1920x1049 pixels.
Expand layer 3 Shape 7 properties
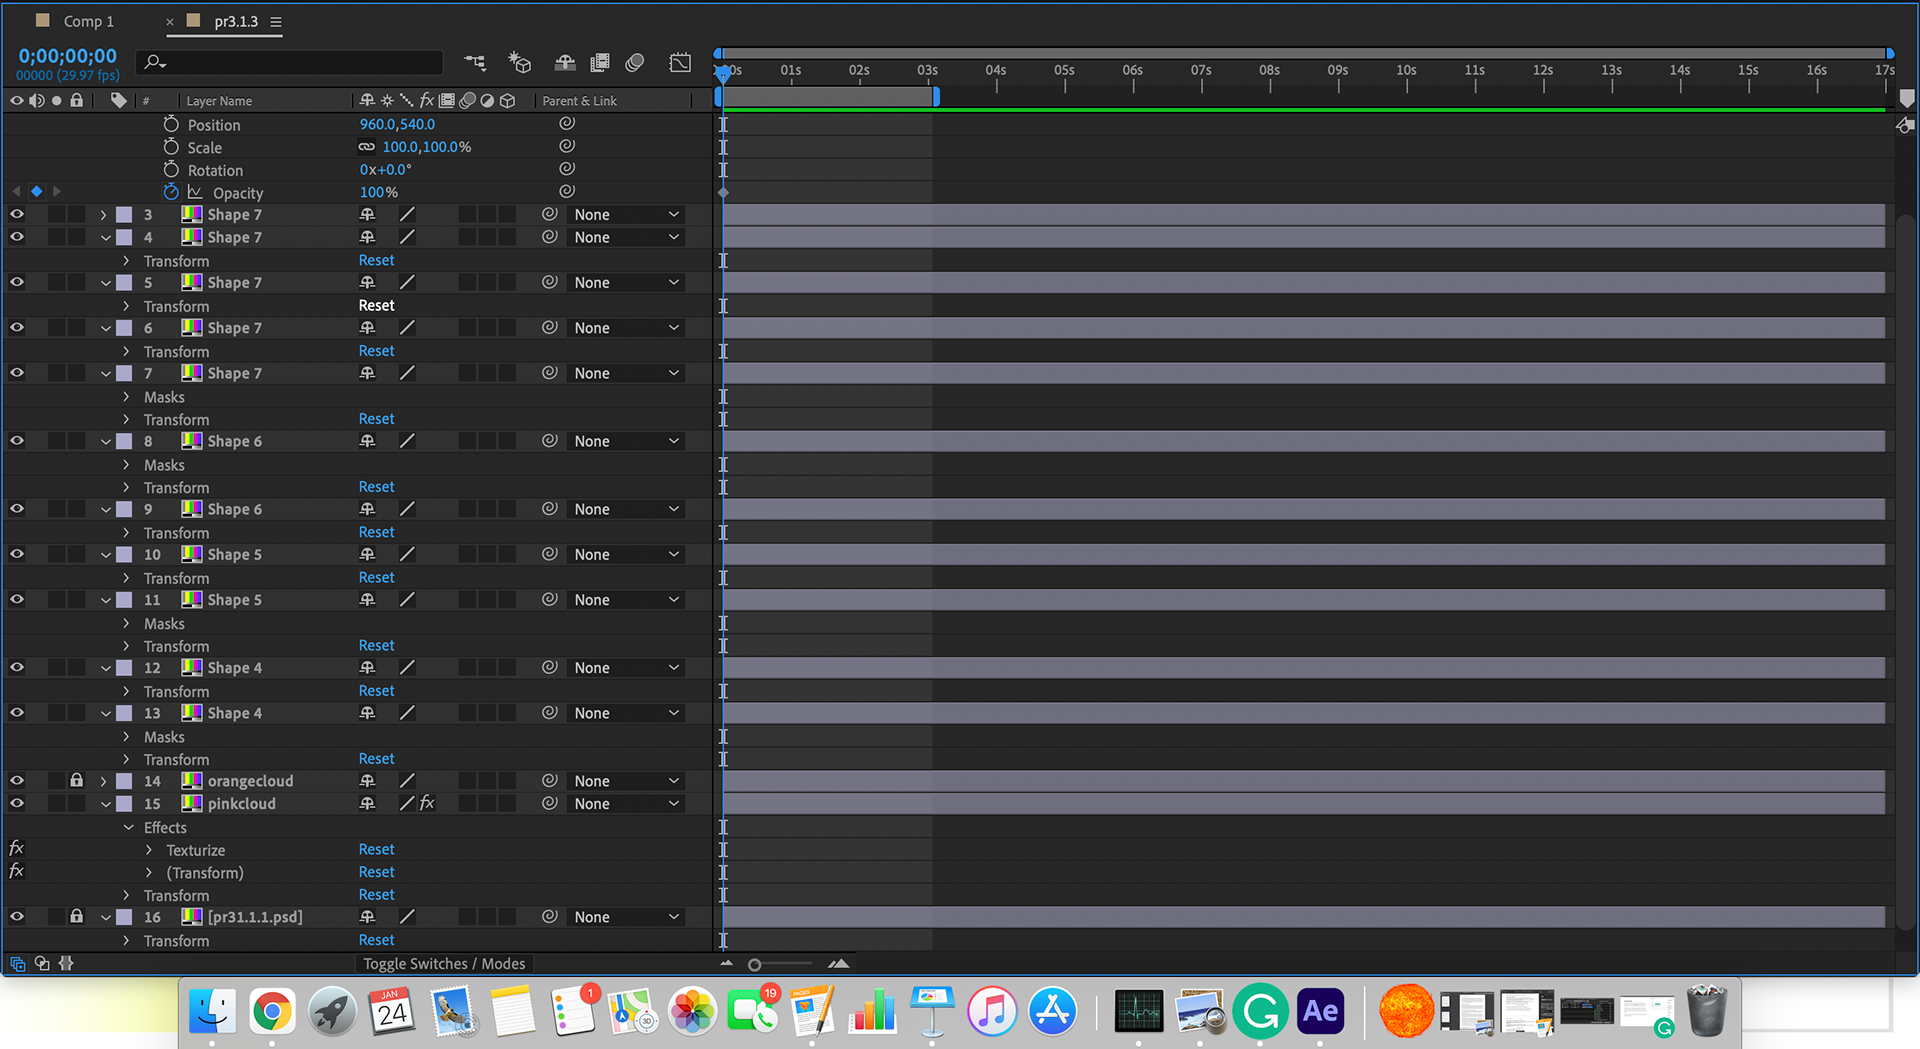(x=103, y=215)
